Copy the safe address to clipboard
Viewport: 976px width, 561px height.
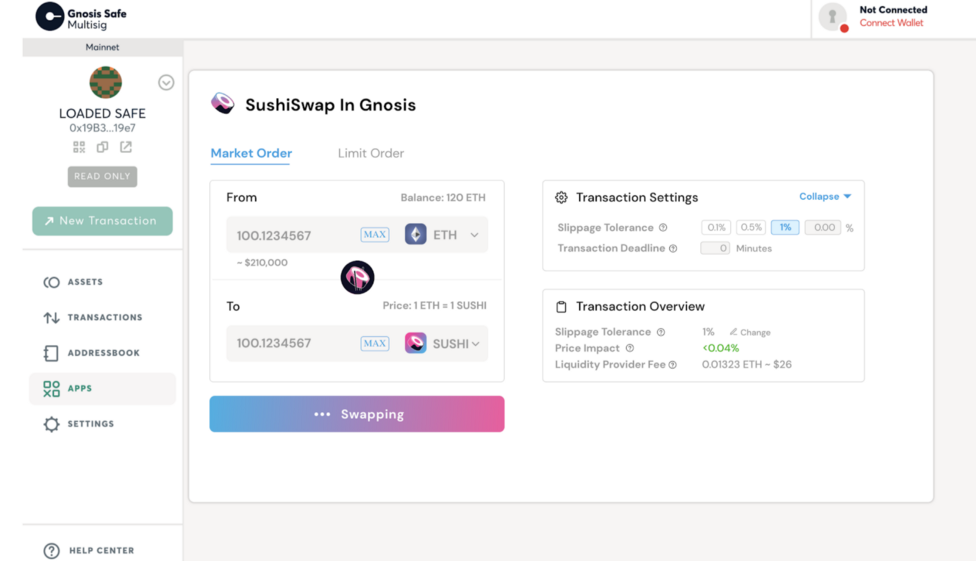pyautogui.click(x=102, y=147)
